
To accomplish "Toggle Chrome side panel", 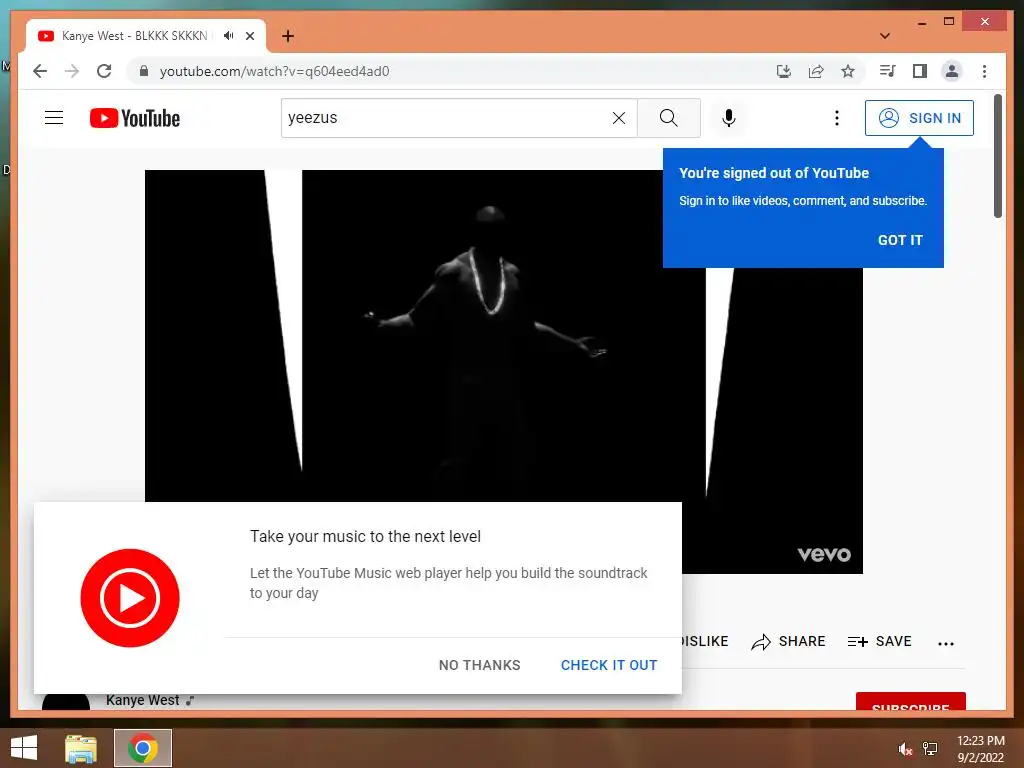I will pos(920,71).
